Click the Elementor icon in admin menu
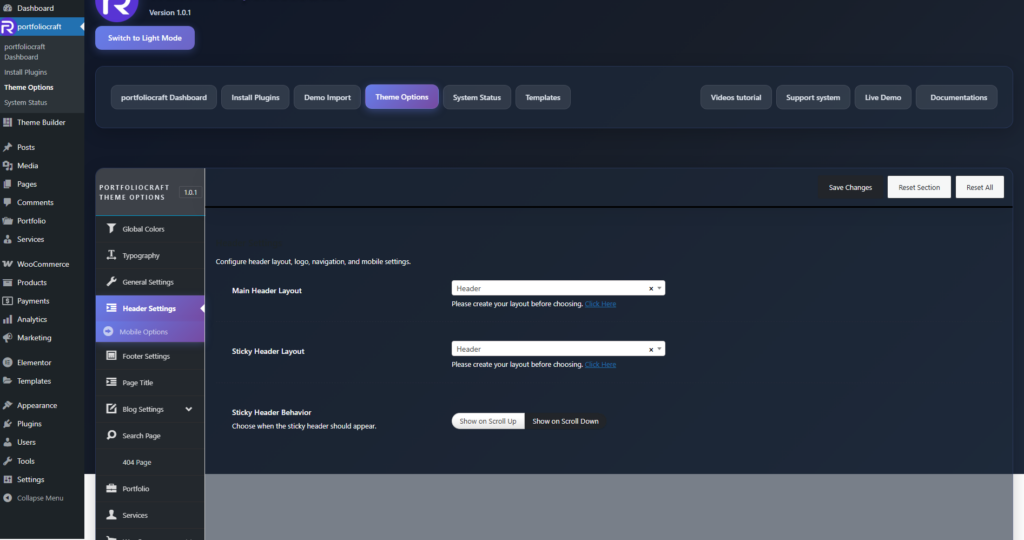 pos(8,363)
